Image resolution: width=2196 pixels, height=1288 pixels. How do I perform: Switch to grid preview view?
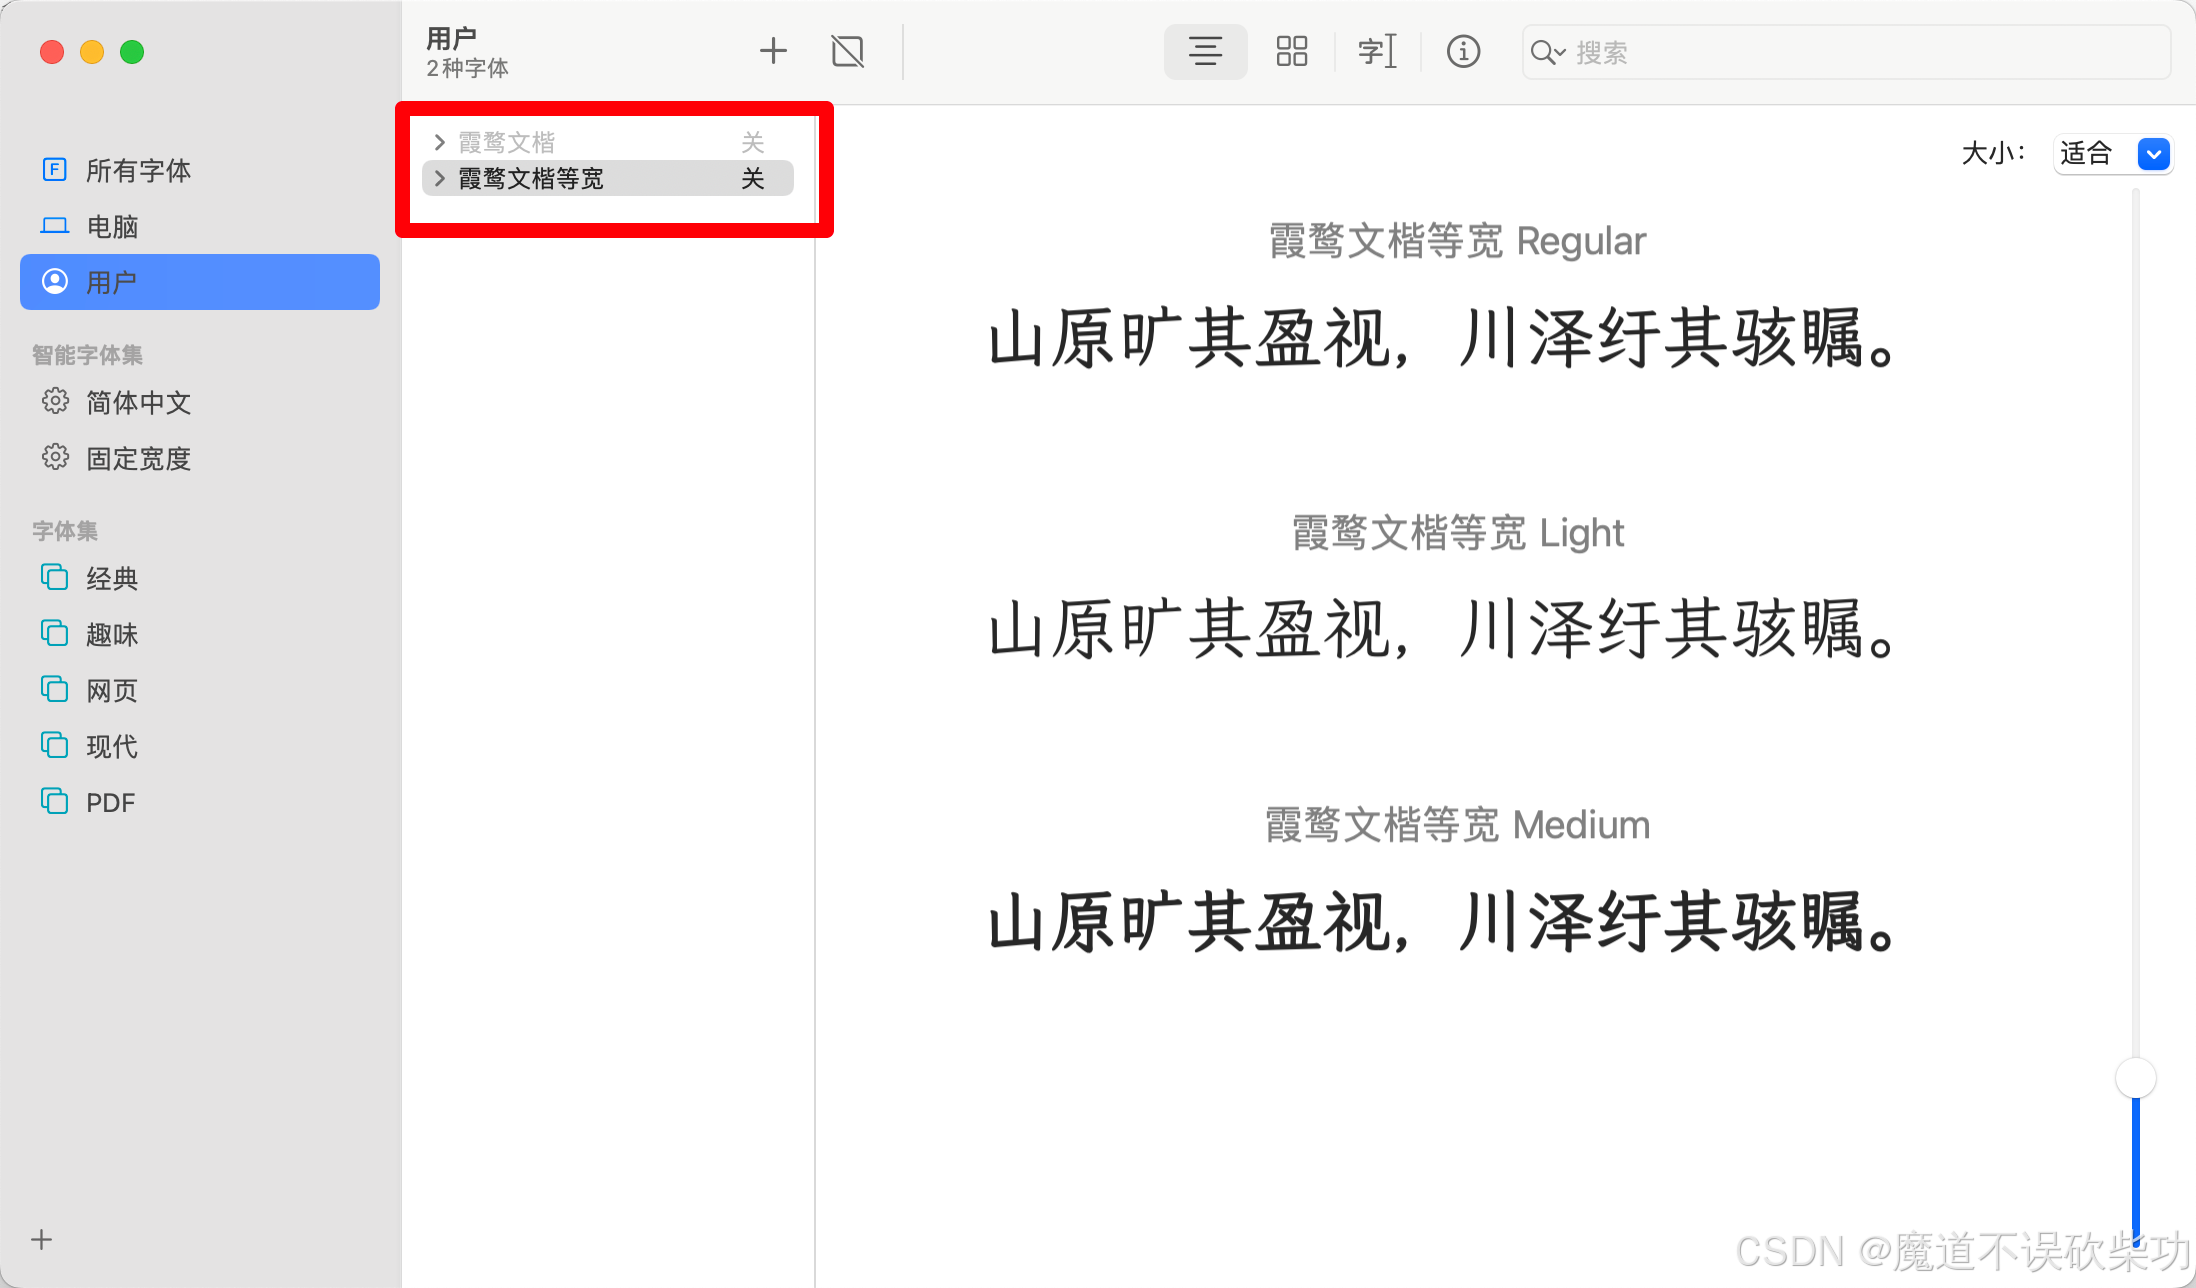[x=1291, y=51]
